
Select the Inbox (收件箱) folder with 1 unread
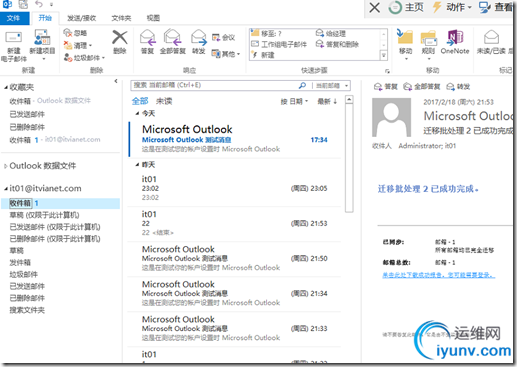click(x=60, y=203)
